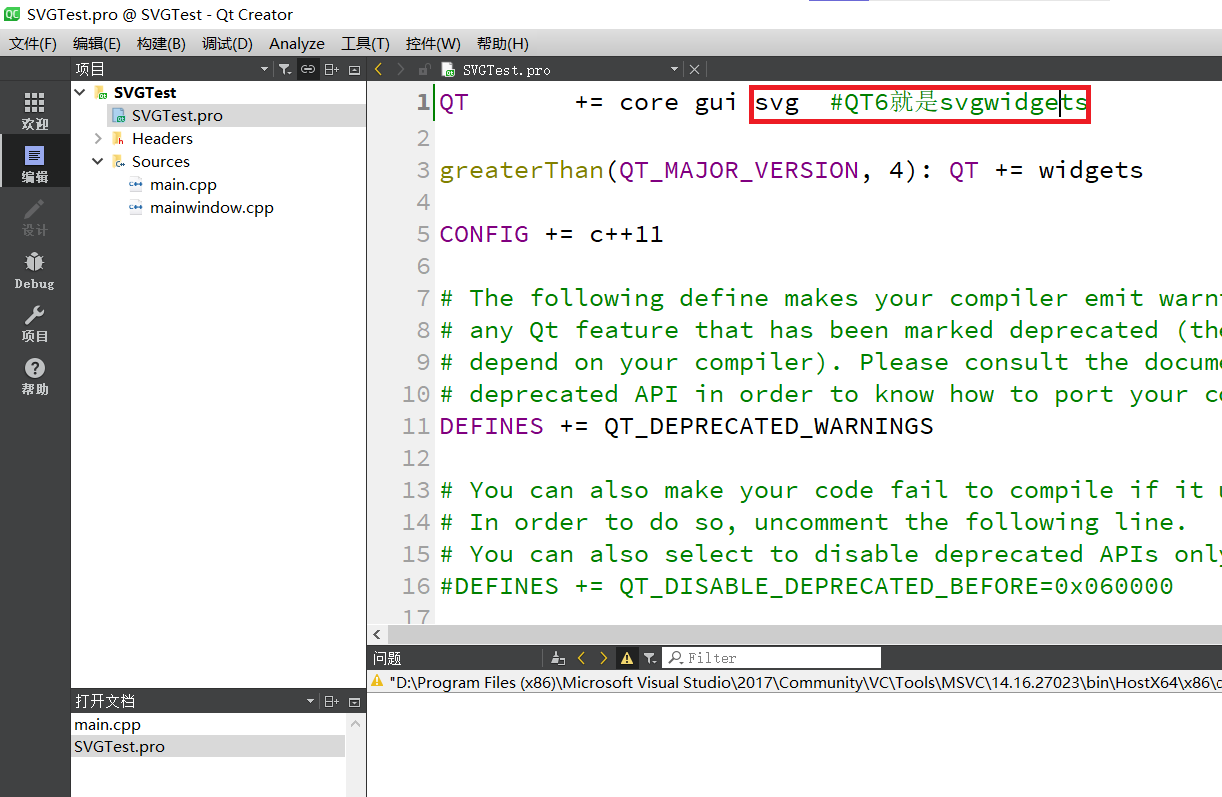Select SVGTest.pro in the project tree
The width and height of the screenshot is (1222, 797).
pyautogui.click(x=177, y=115)
